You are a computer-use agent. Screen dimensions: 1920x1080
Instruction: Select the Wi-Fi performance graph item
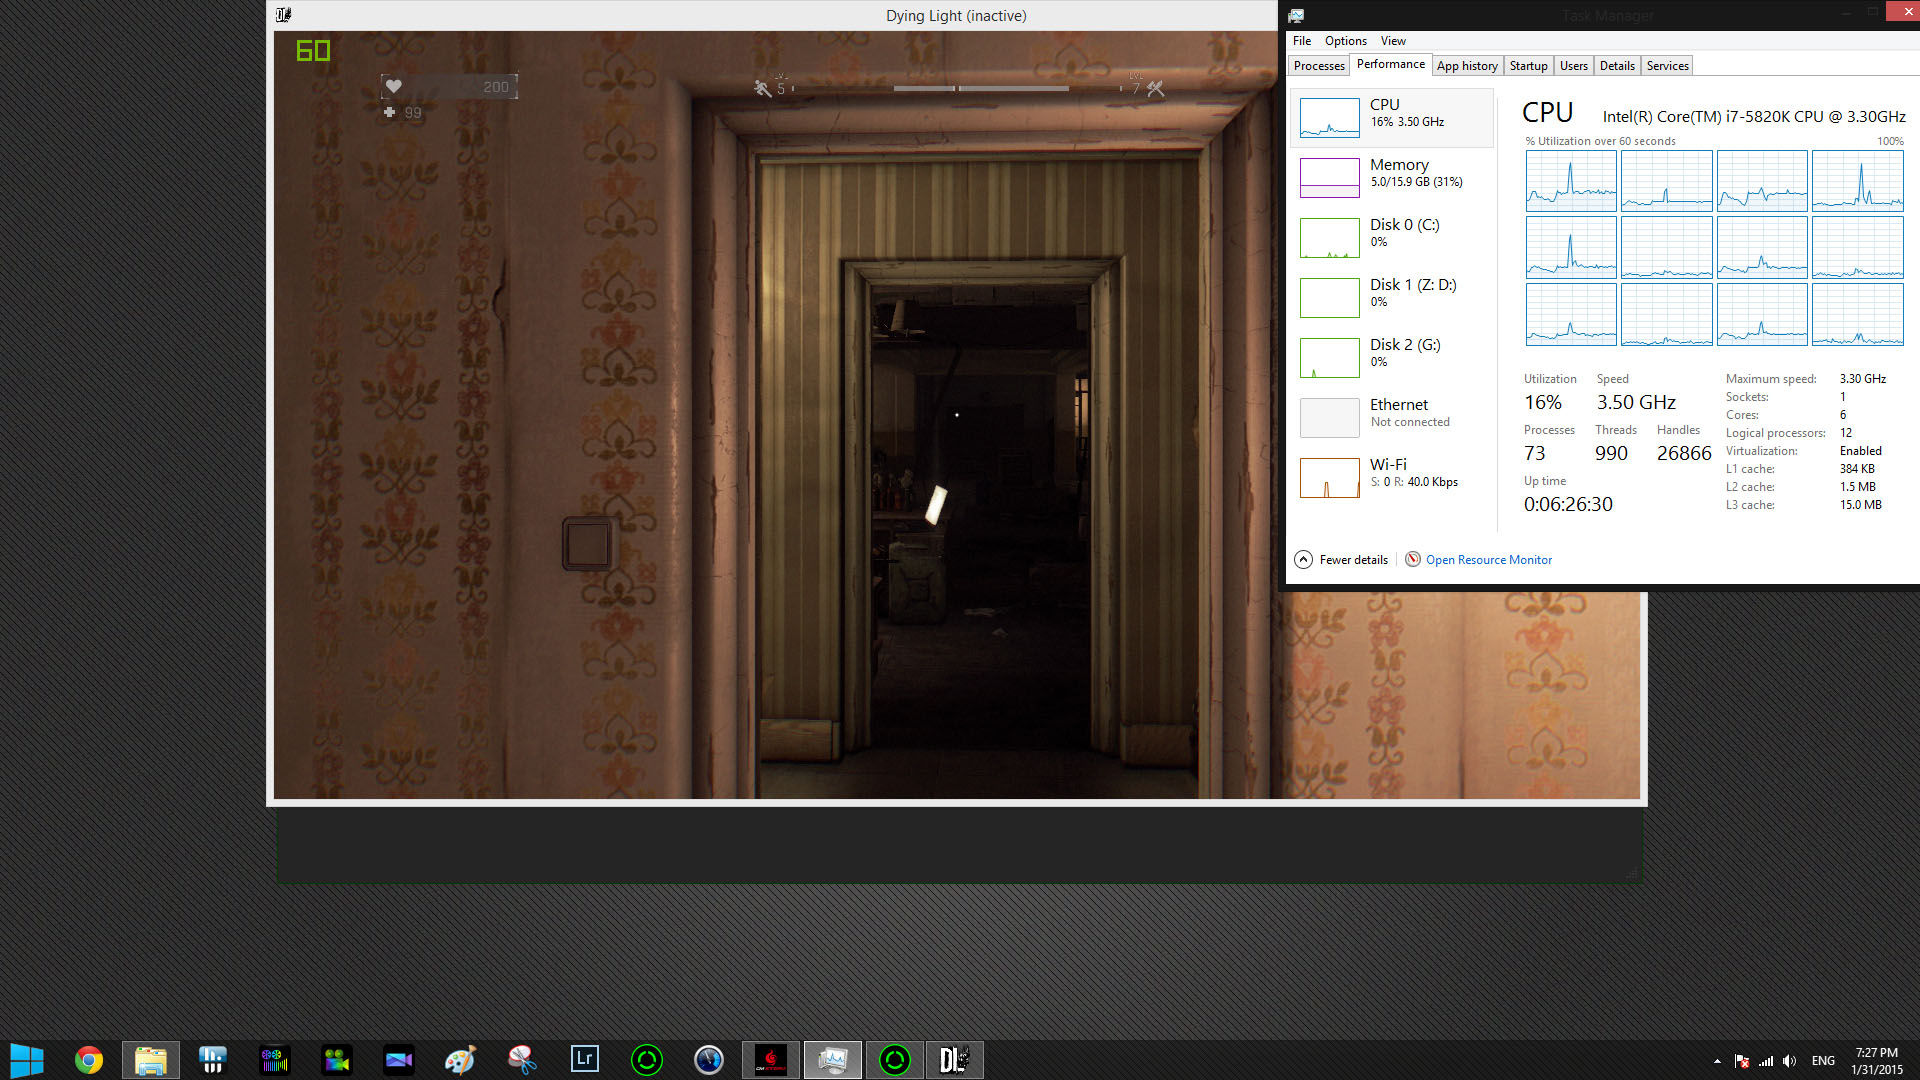point(1392,477)
